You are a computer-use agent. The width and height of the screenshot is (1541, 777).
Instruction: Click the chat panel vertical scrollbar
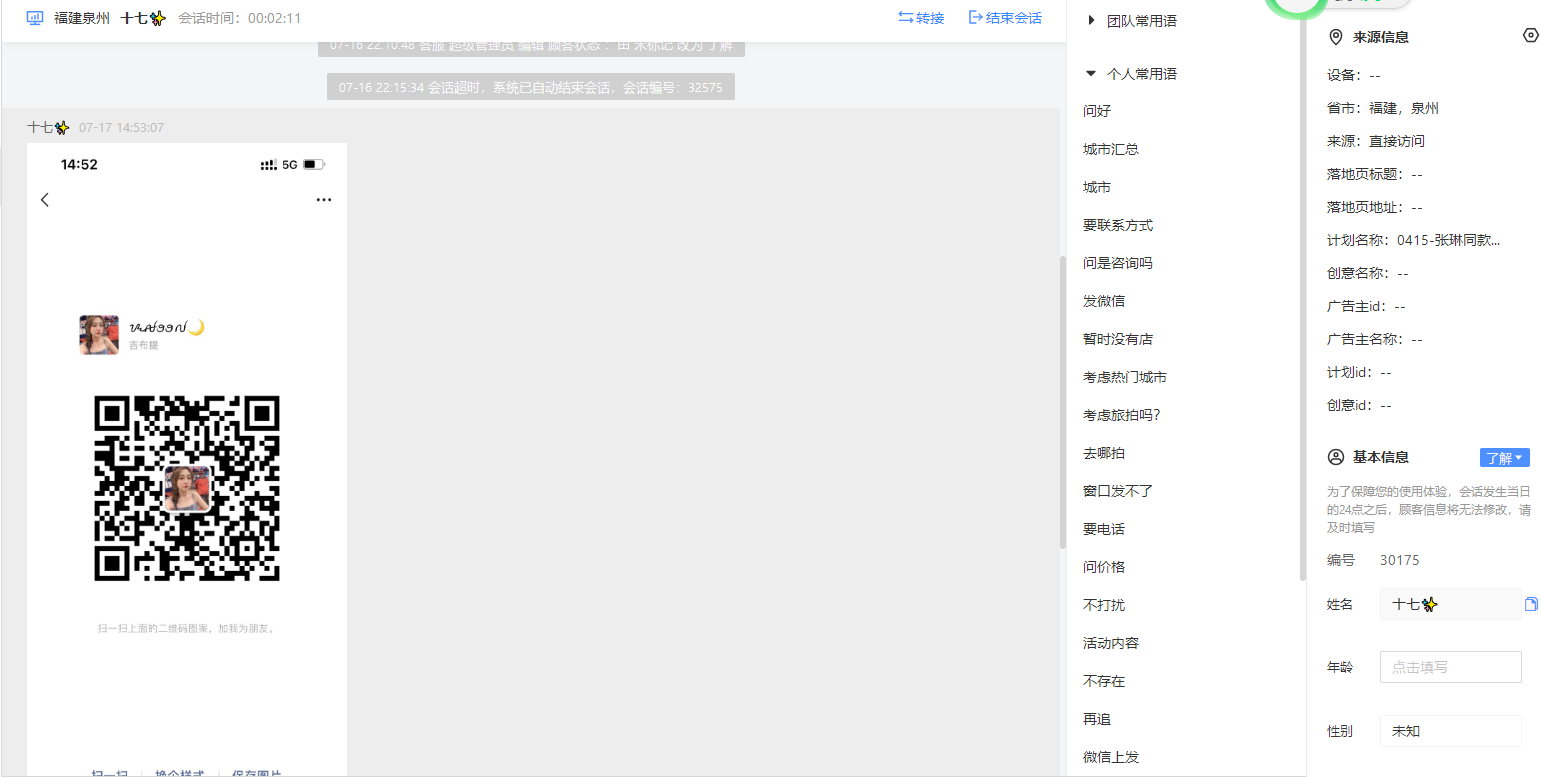pyautogui.click(x=1062, y=401)
